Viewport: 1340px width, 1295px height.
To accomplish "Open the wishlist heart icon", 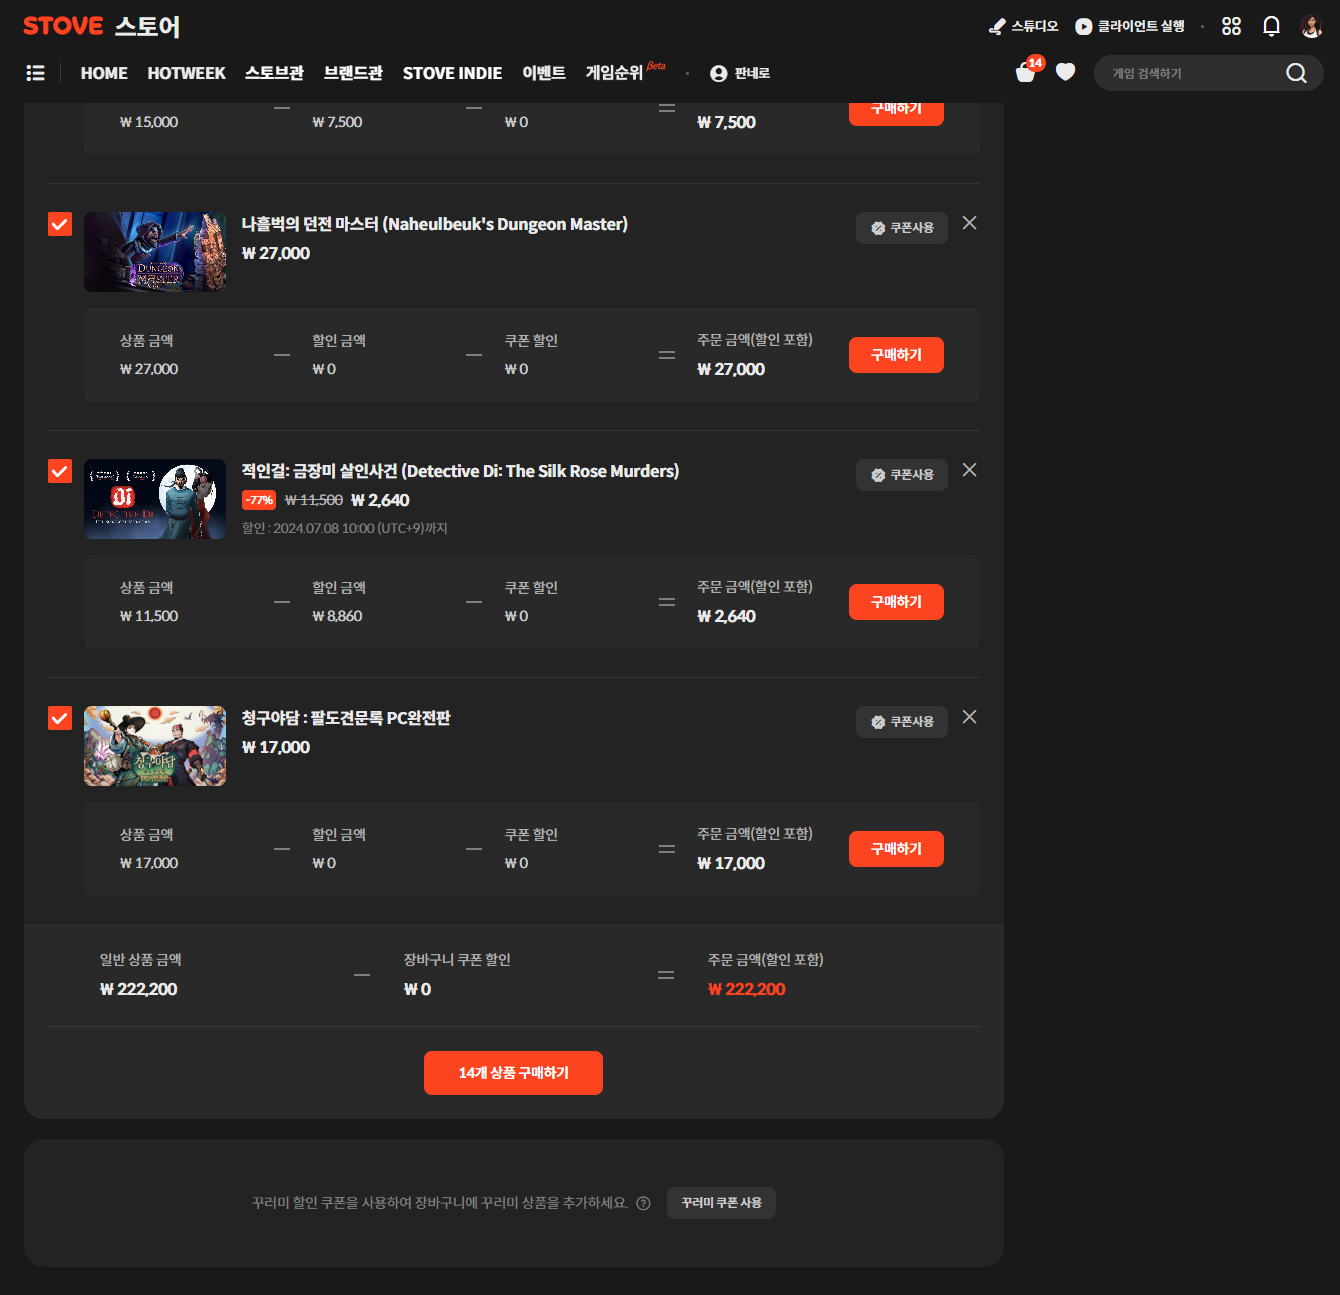I will click(1066, 72).
